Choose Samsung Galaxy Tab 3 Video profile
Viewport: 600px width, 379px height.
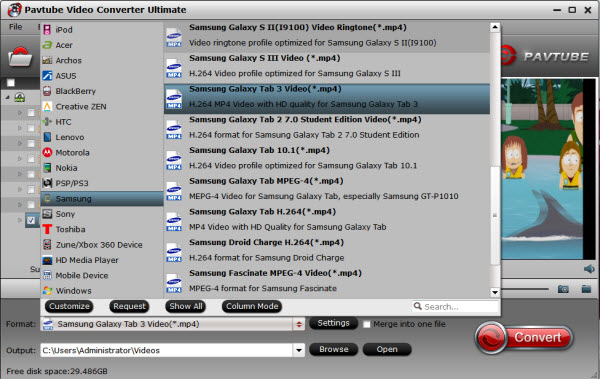pos(327,98)
